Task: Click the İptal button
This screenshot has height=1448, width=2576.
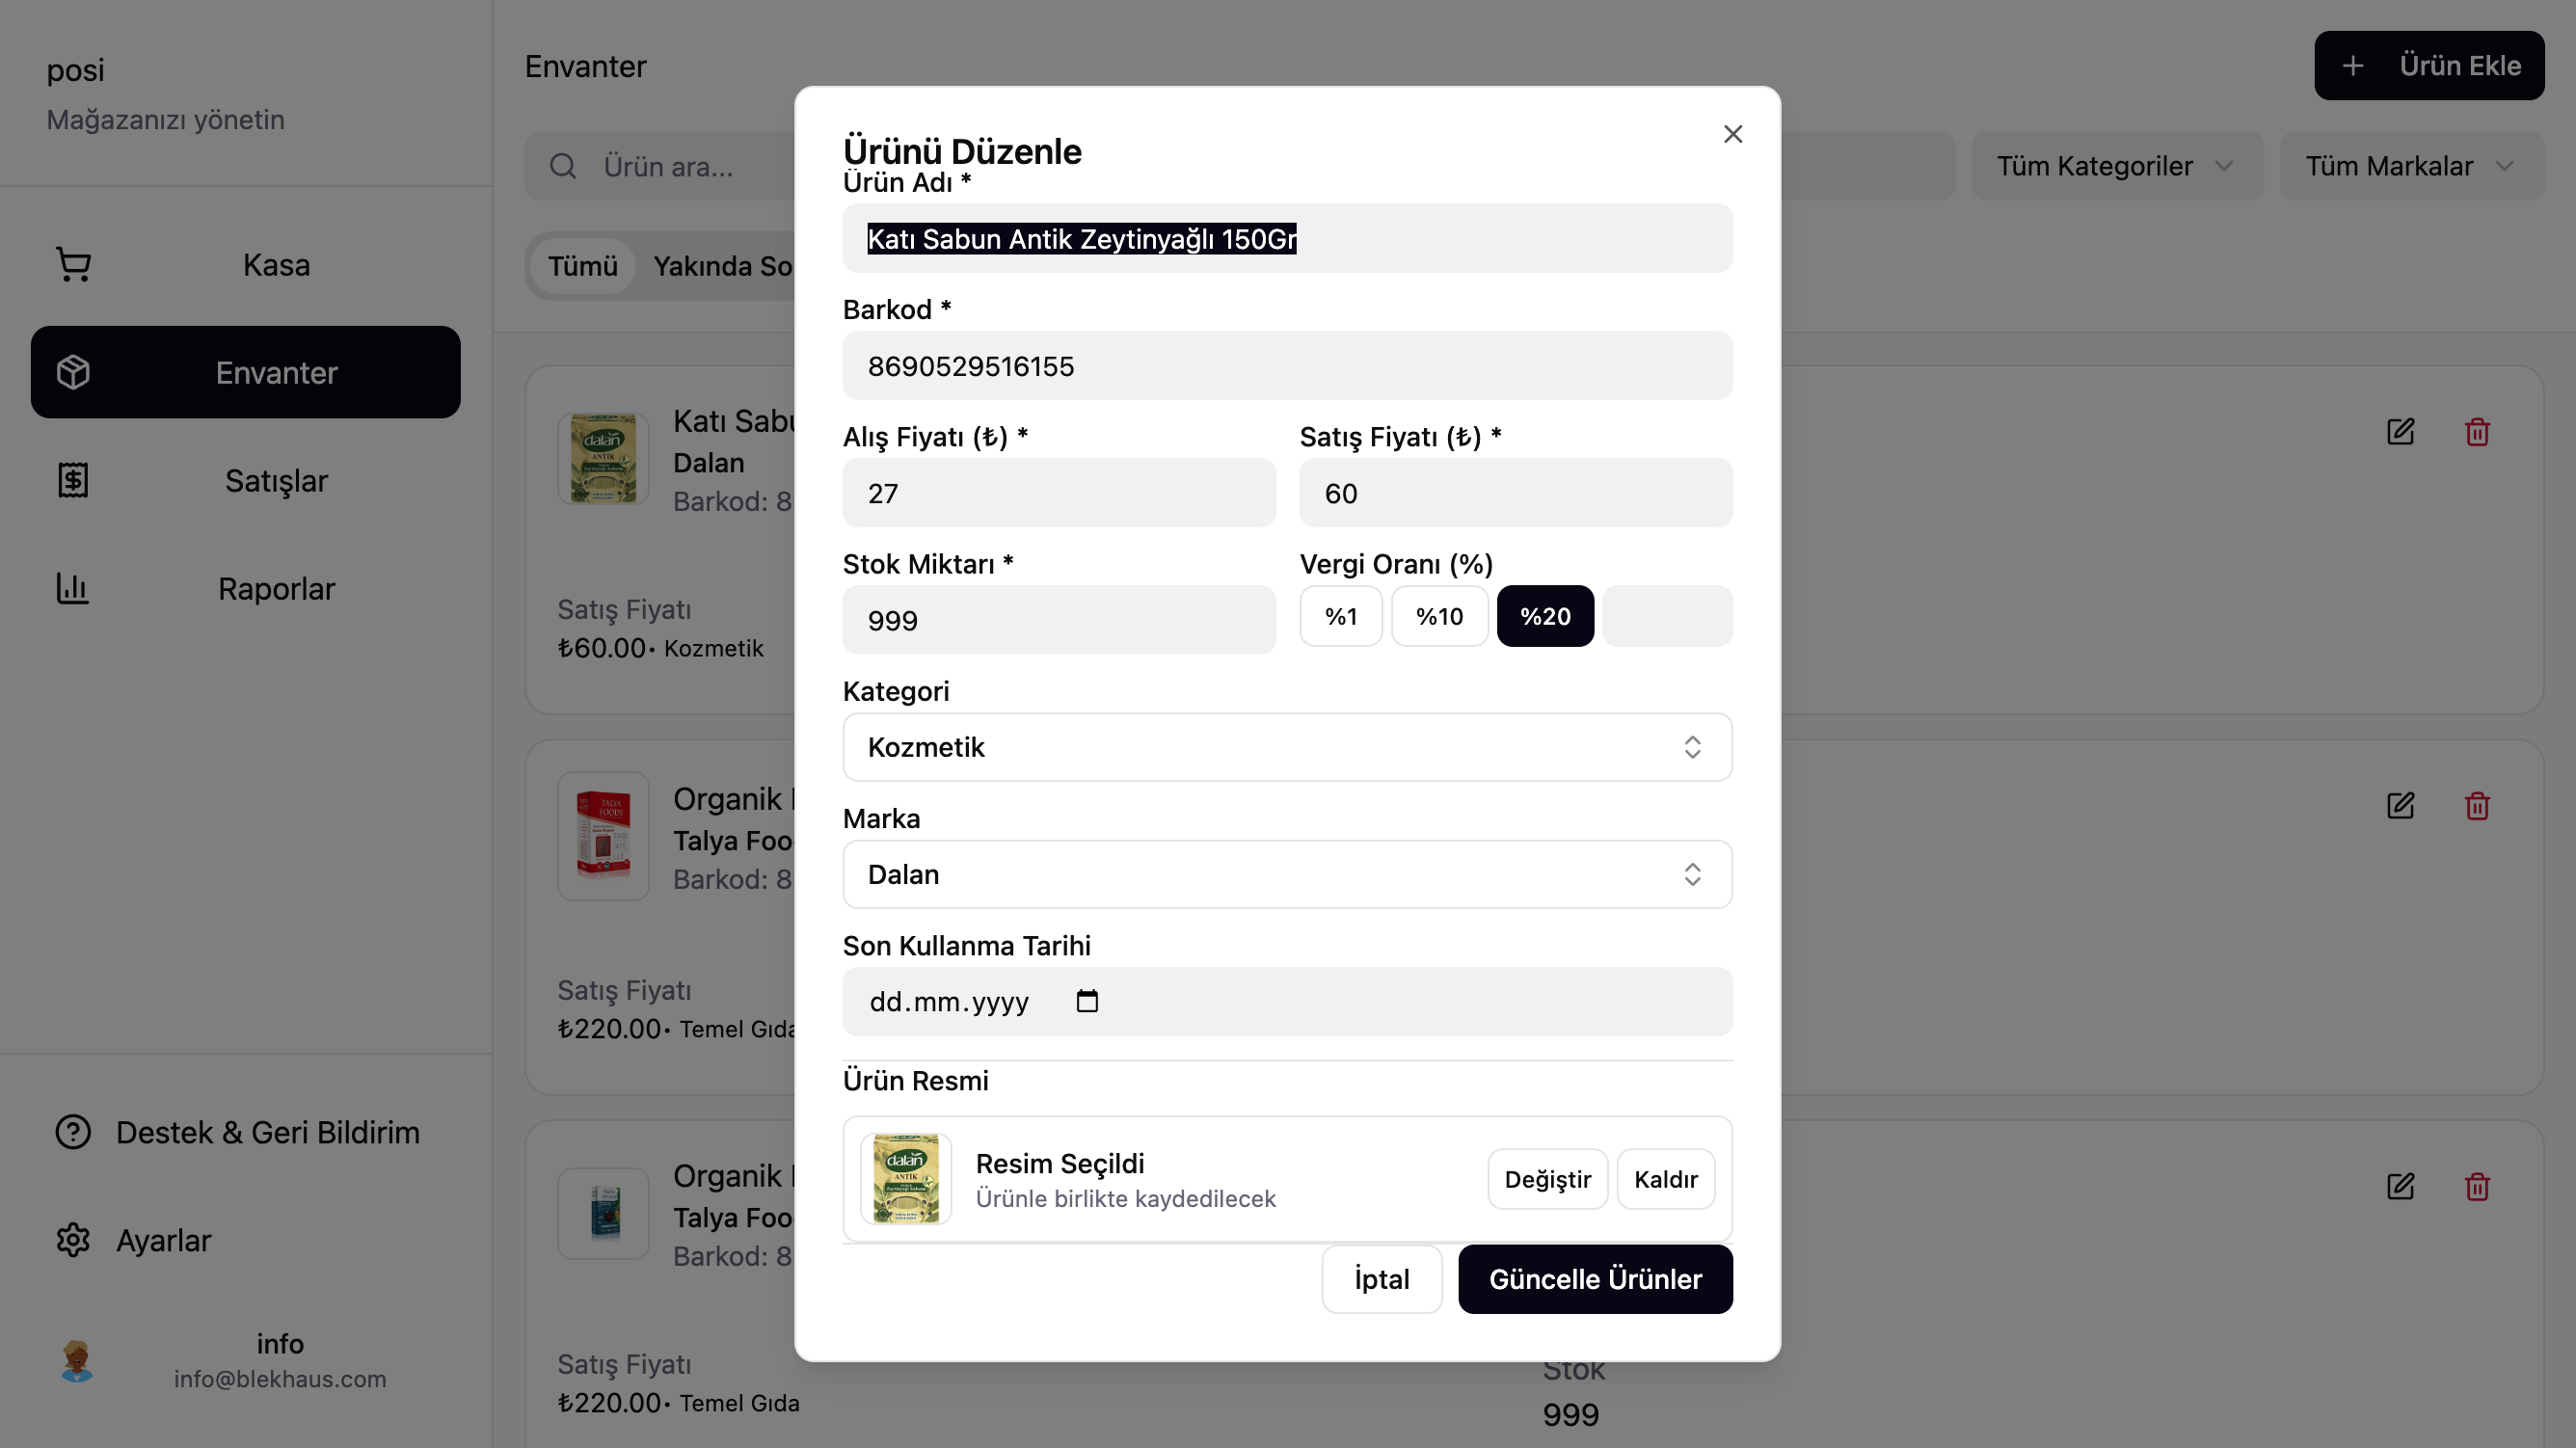Action: click(x=1381, y=1279)
